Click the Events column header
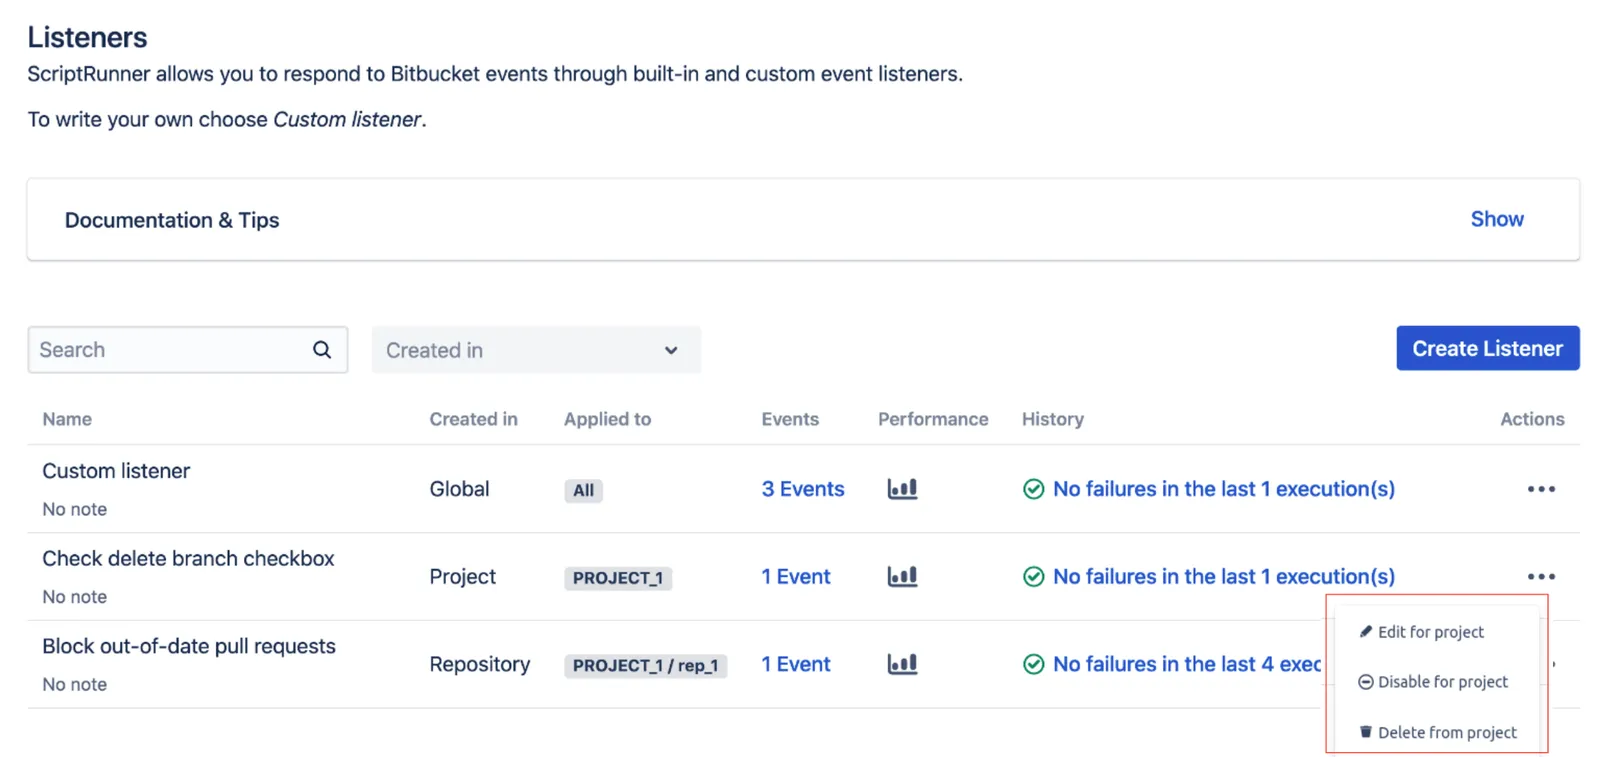Viewport: 1600px width, 757px height. click(x=790, y=419)
